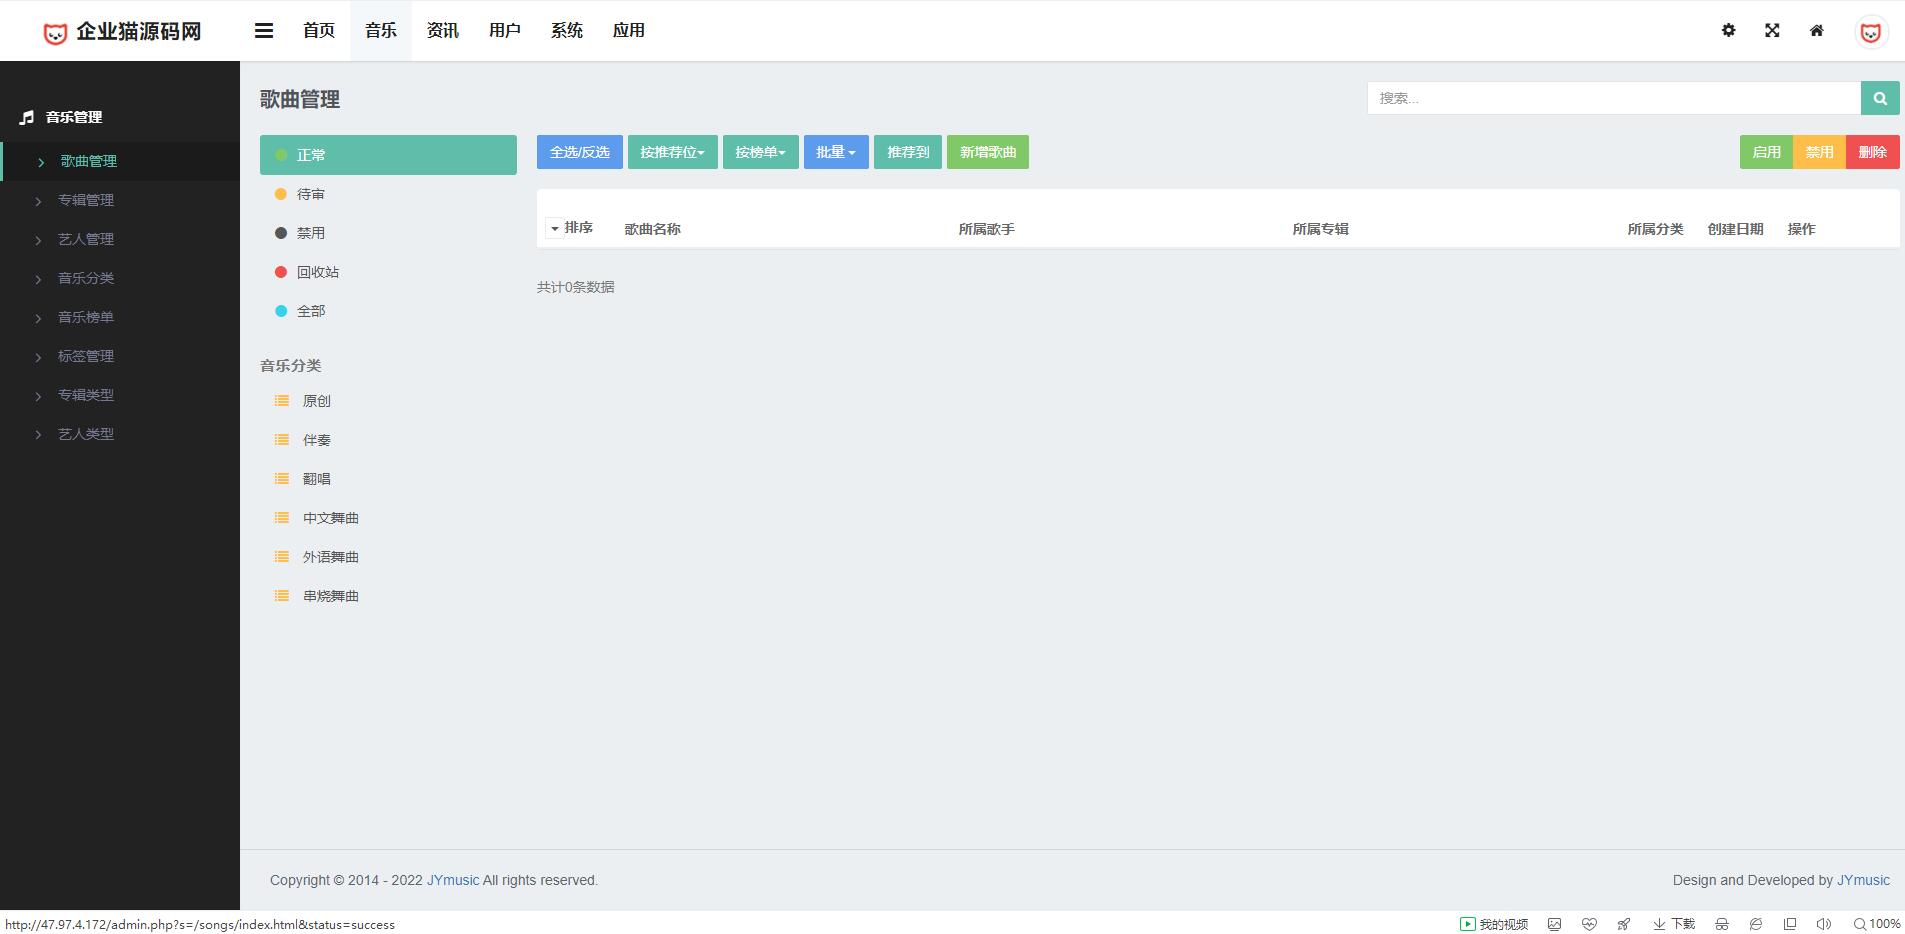Click the music note icon beside 音乐管理
The image size is (1905, 934).
[27, 117]
